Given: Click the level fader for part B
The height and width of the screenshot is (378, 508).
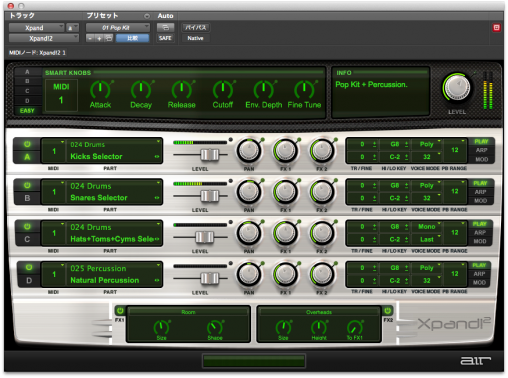Looking at the screenshot, I should coord(210,196).
